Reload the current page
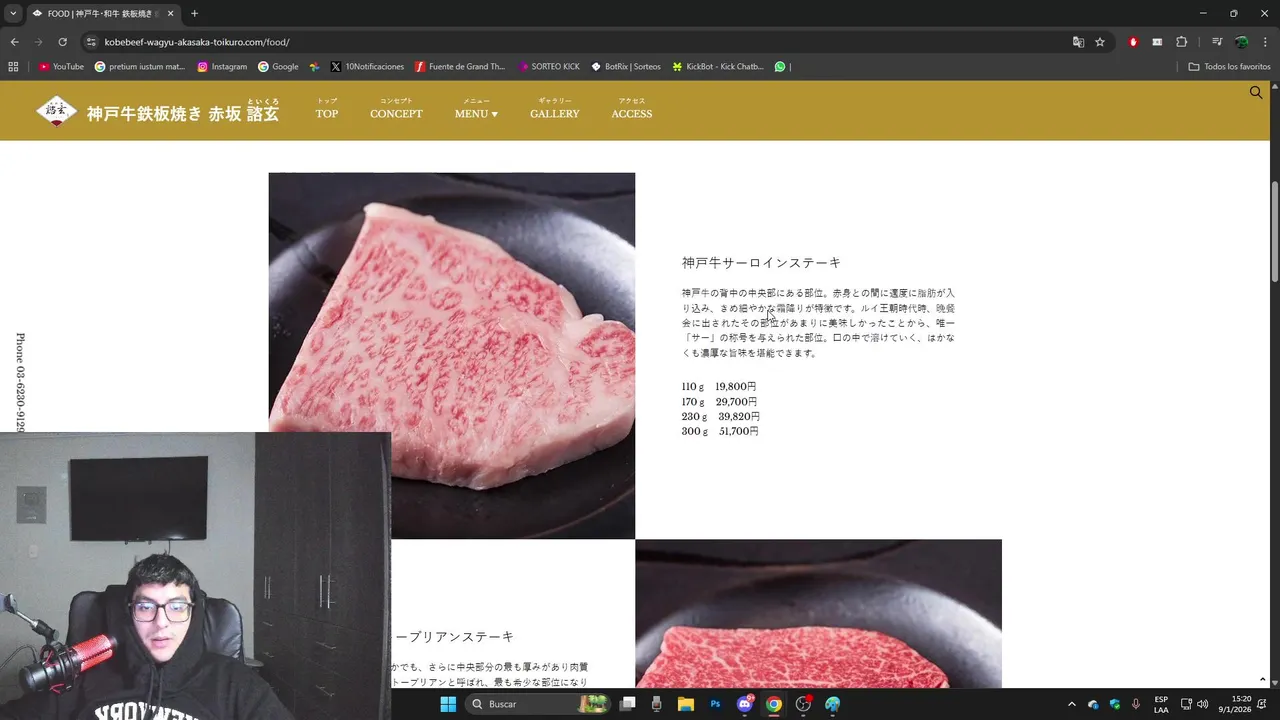1280x720 pixels. pyautogui.click(x=62, y=42)
